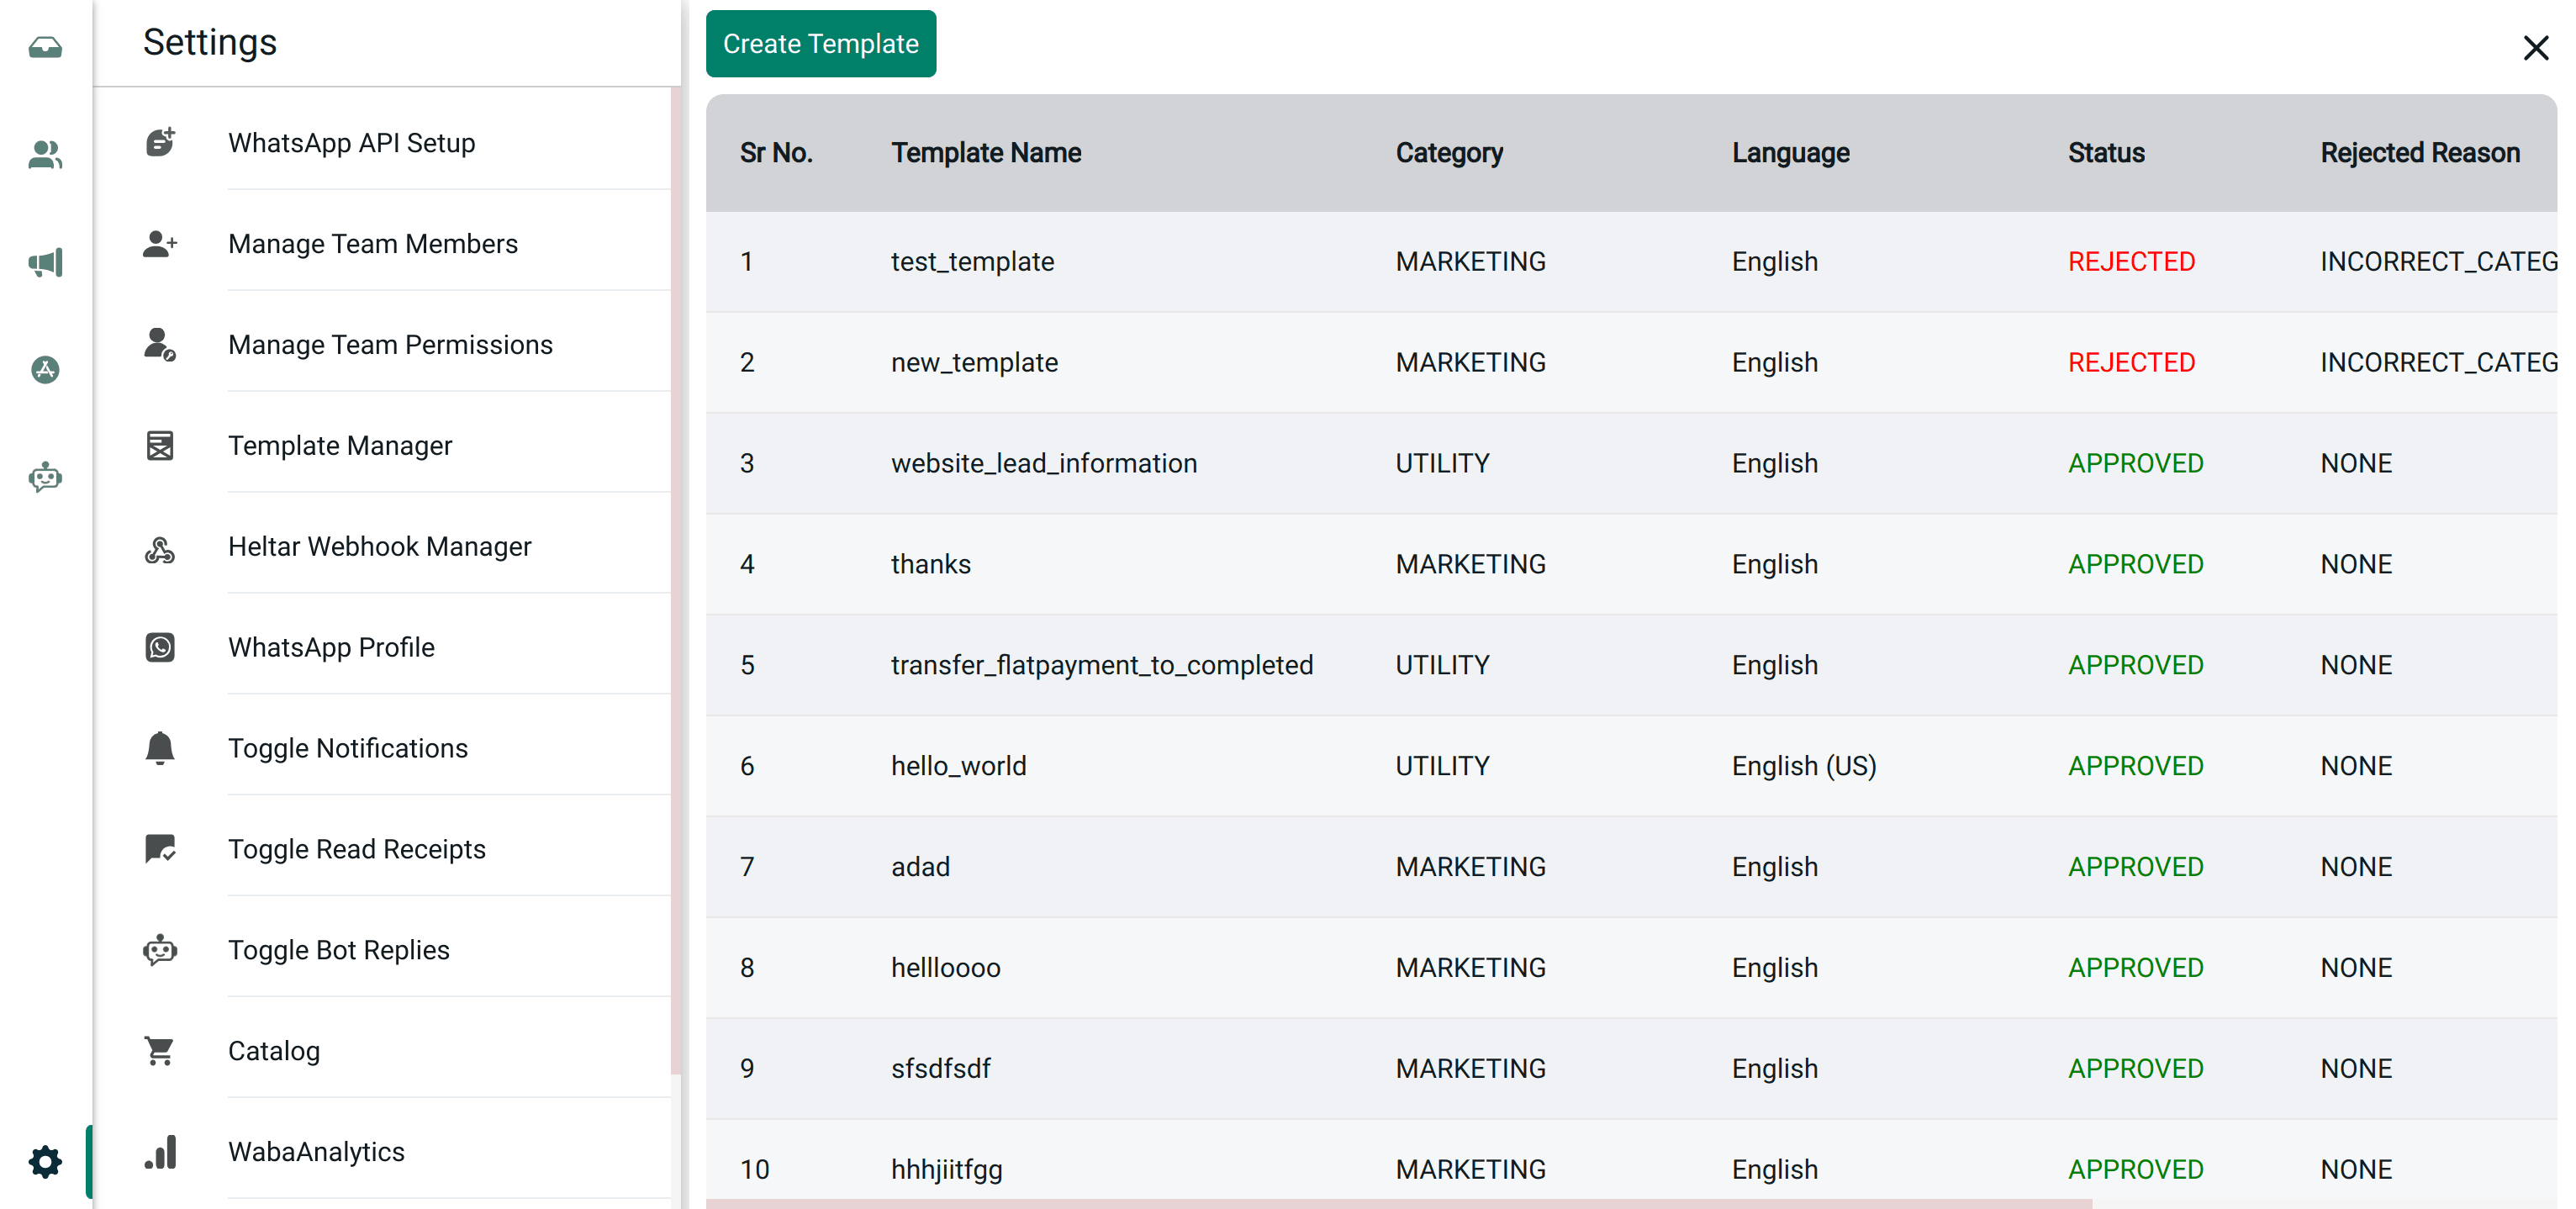Open the megaphone broadcast icon in left rail
This screenshot has height=1209, width=2576.
pyautogui.click(x=45, y=263)
